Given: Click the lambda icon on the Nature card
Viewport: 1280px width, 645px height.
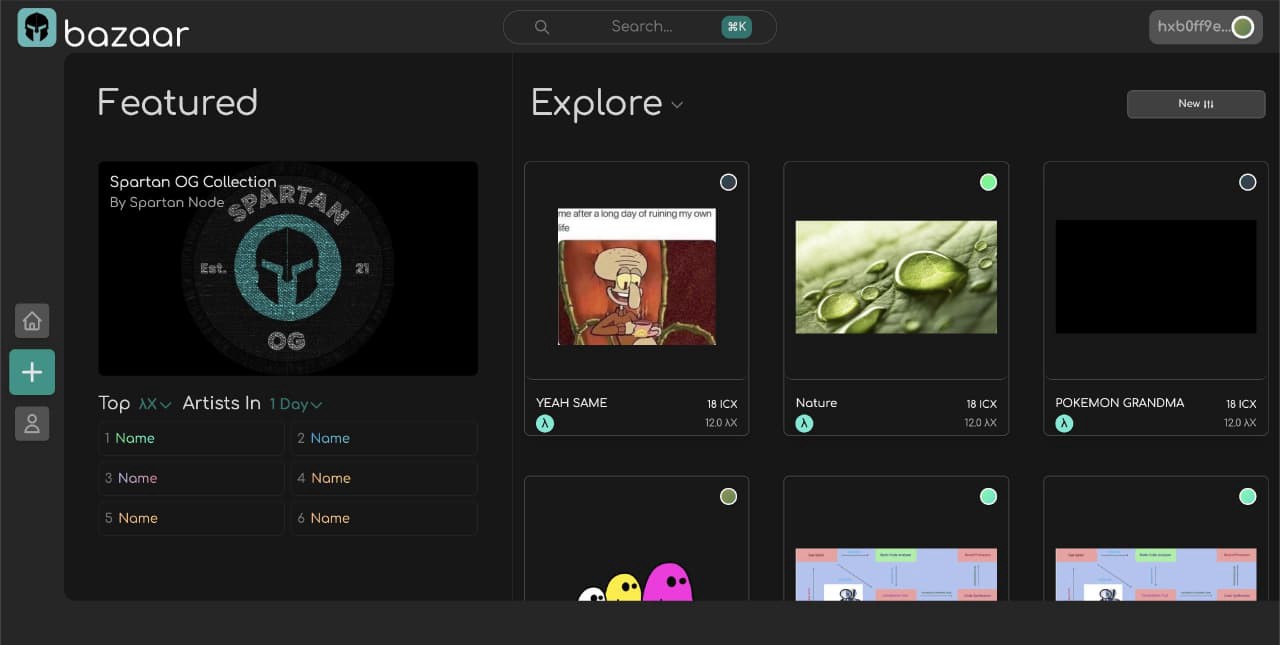Looking at the screenshot, I should [804, 423].
